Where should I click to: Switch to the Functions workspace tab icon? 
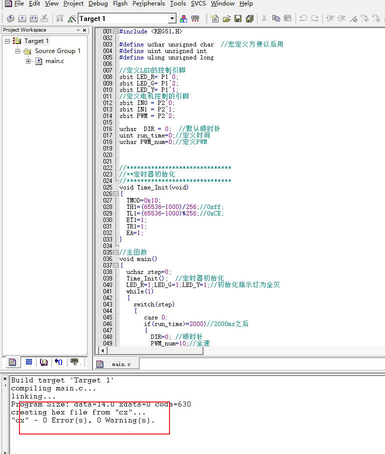point(59,362)
